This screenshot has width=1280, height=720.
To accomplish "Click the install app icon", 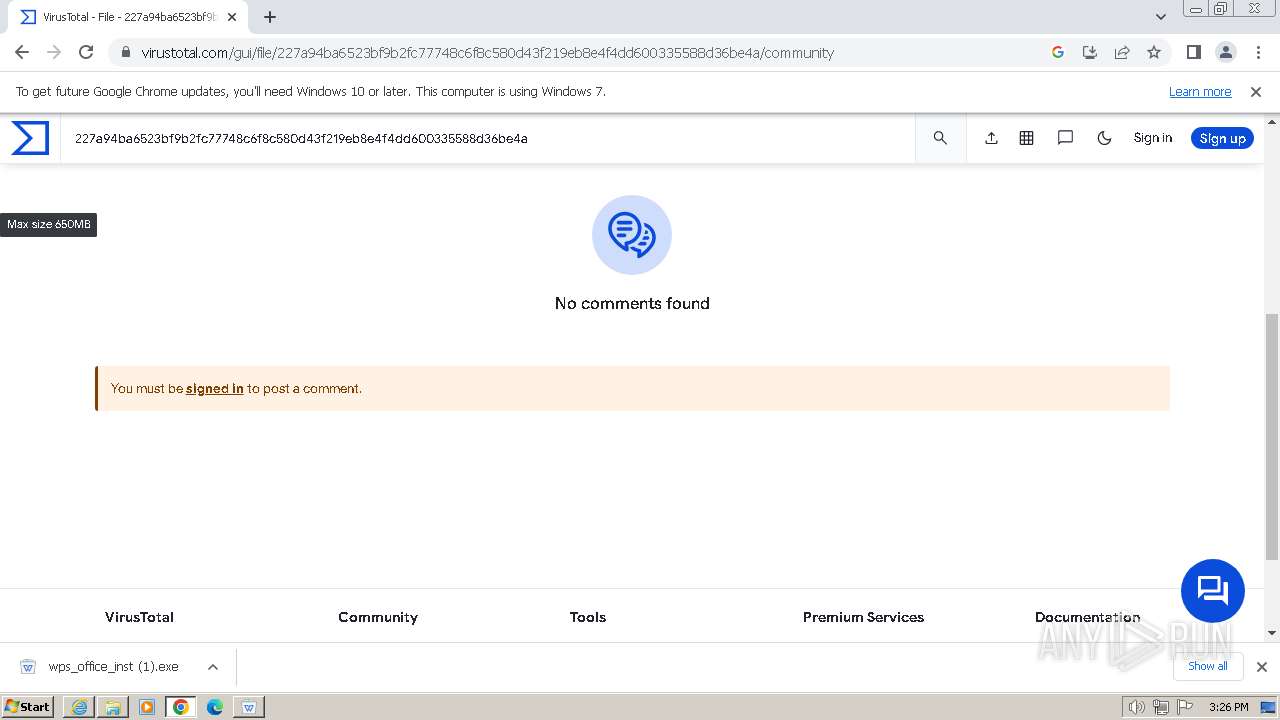I will 1090,52.
